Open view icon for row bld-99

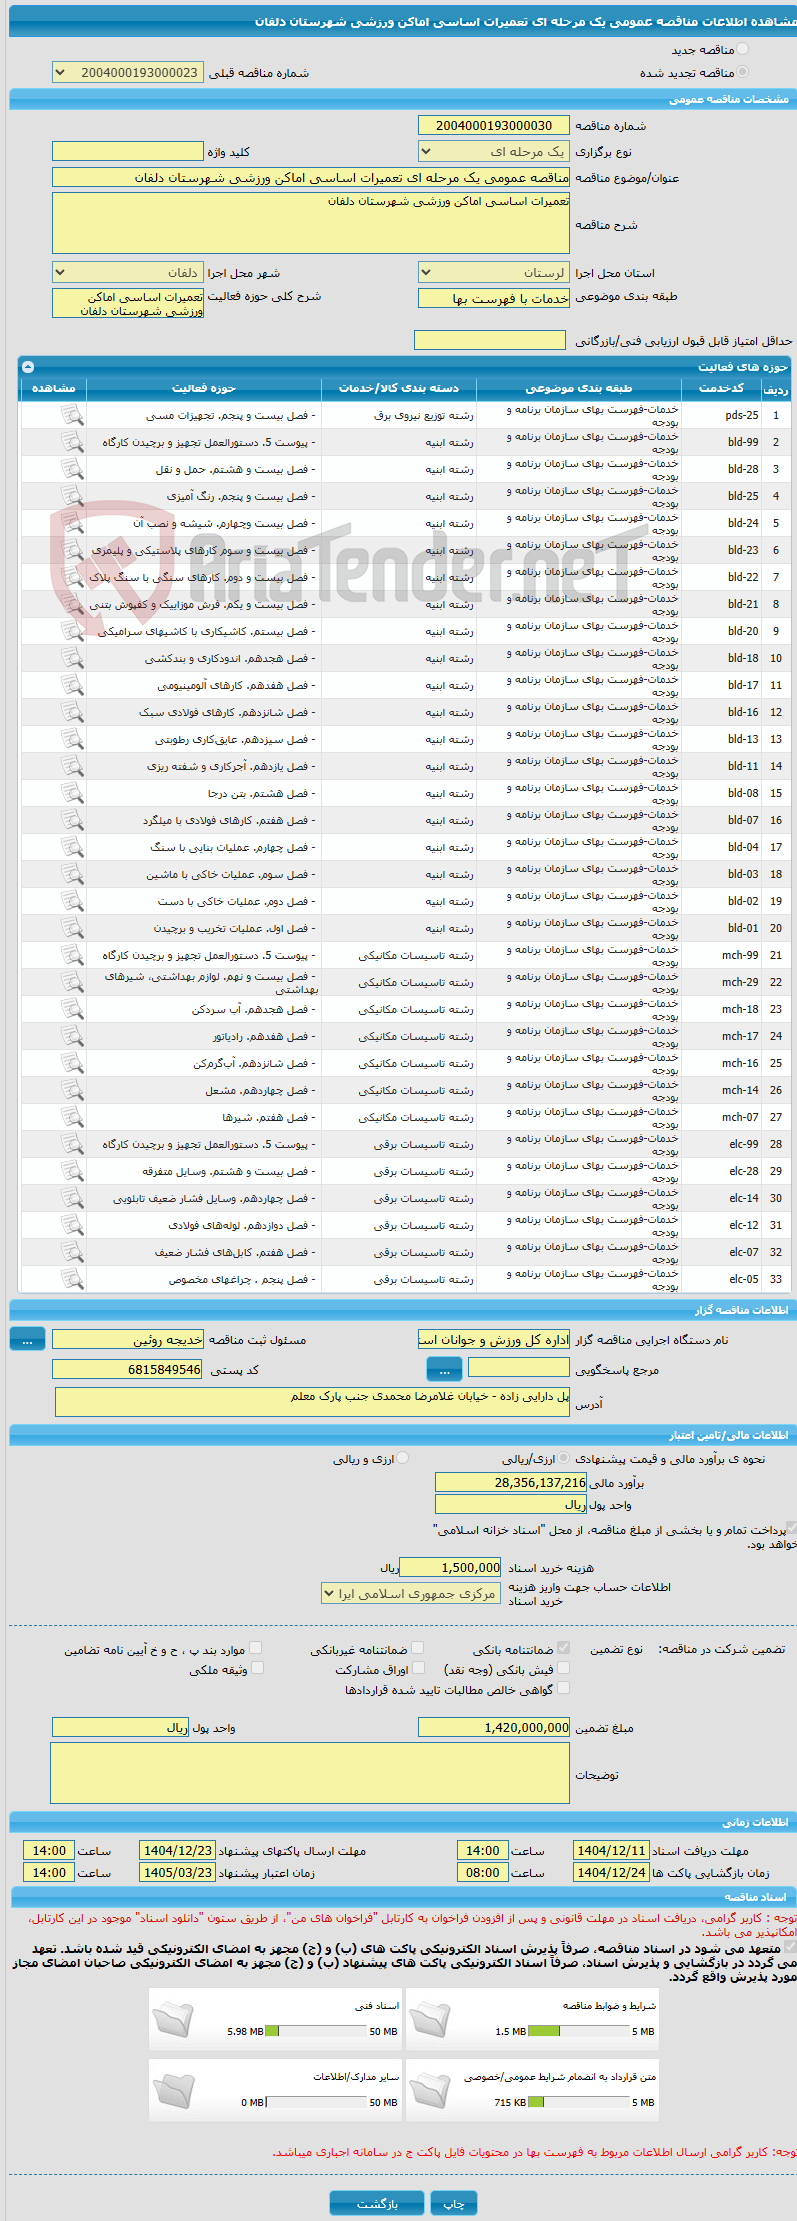[x=72, y=442]
